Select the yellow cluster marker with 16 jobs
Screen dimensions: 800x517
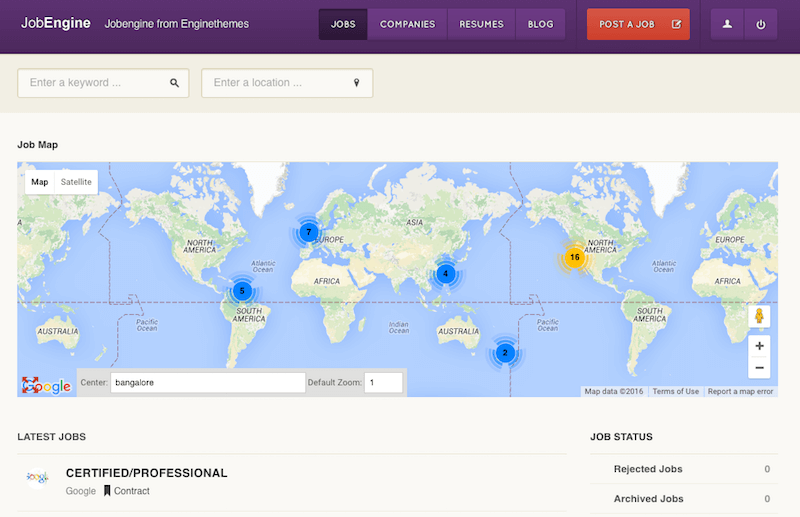[574, 257]
